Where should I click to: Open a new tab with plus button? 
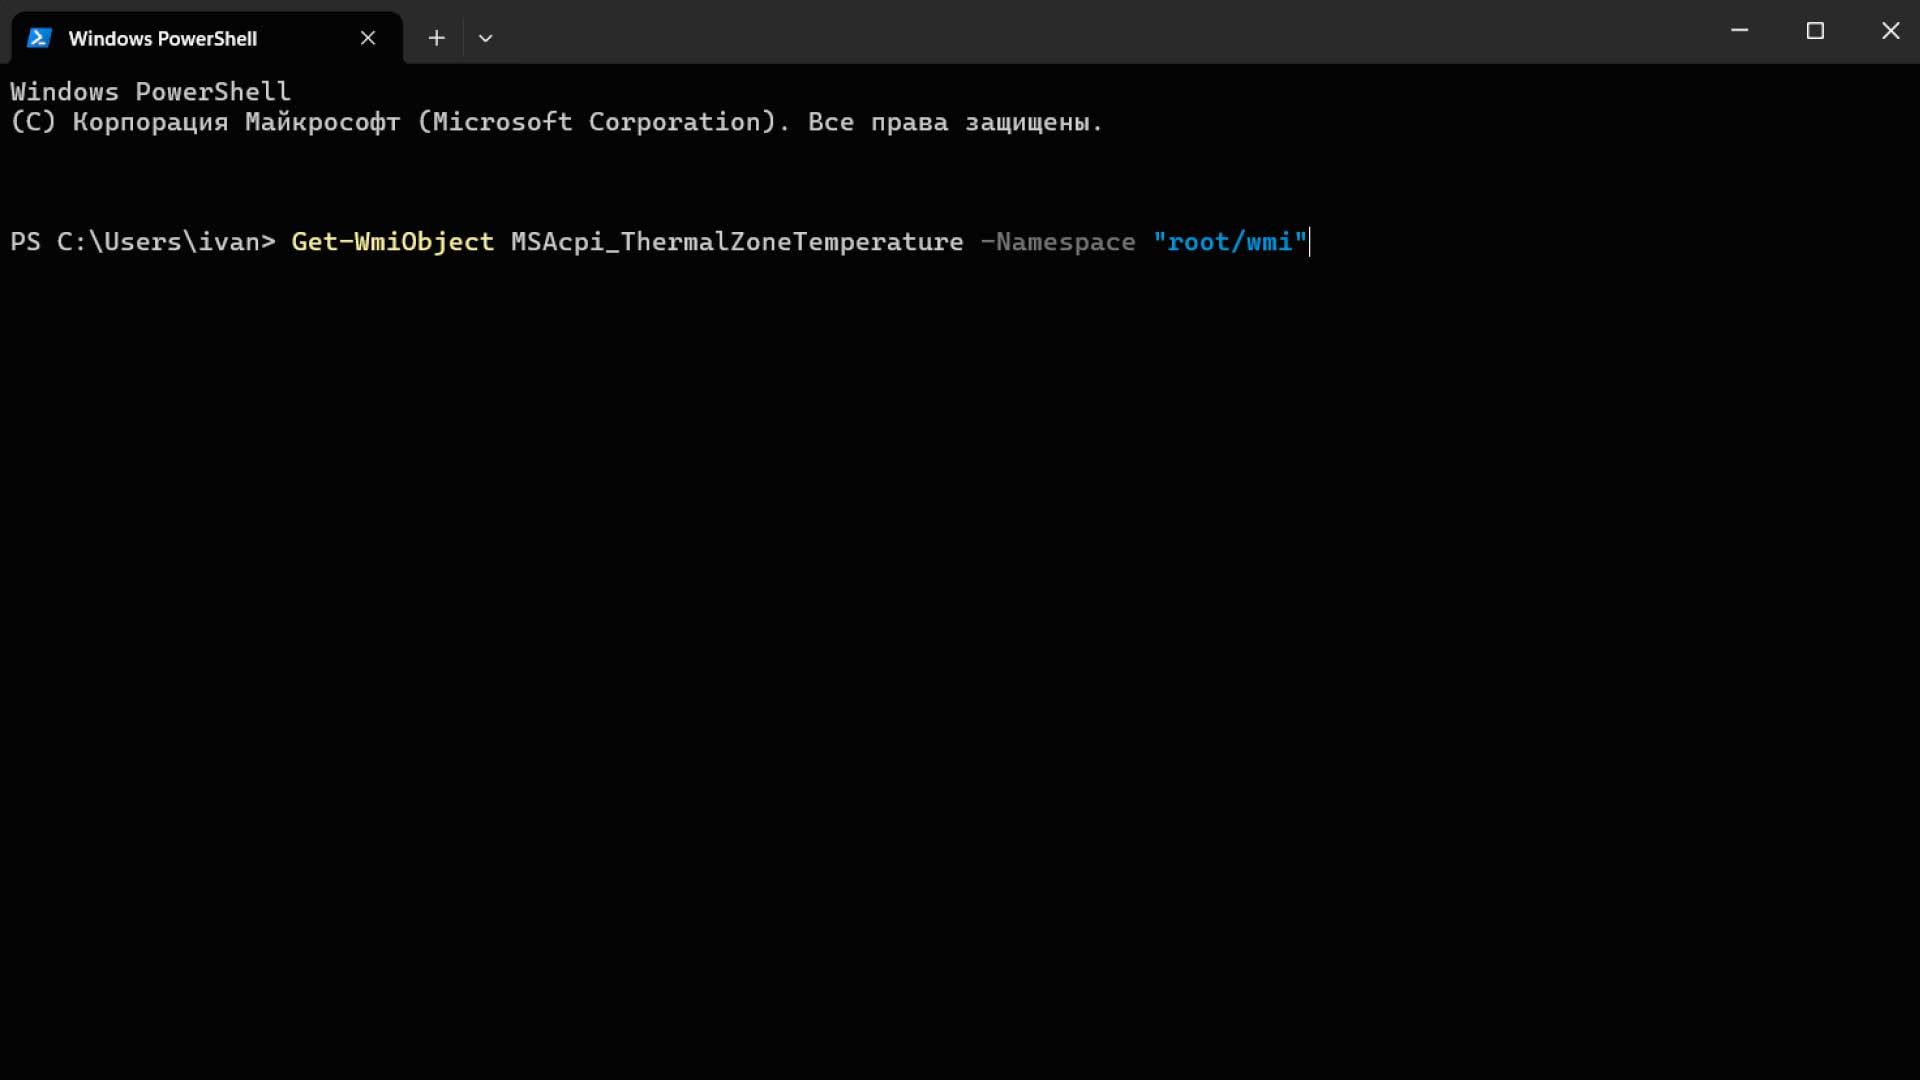click(x=436, y=38)
